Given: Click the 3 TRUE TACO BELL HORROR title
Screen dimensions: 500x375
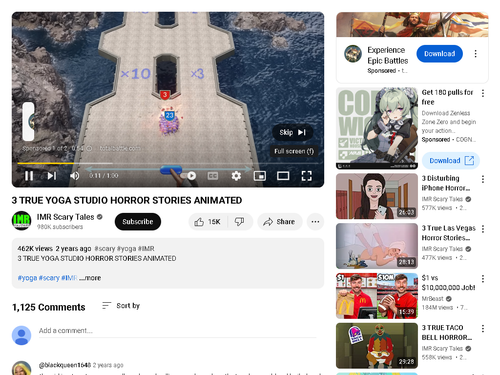Looking at the screenshot, I should [x=447, y=332].
